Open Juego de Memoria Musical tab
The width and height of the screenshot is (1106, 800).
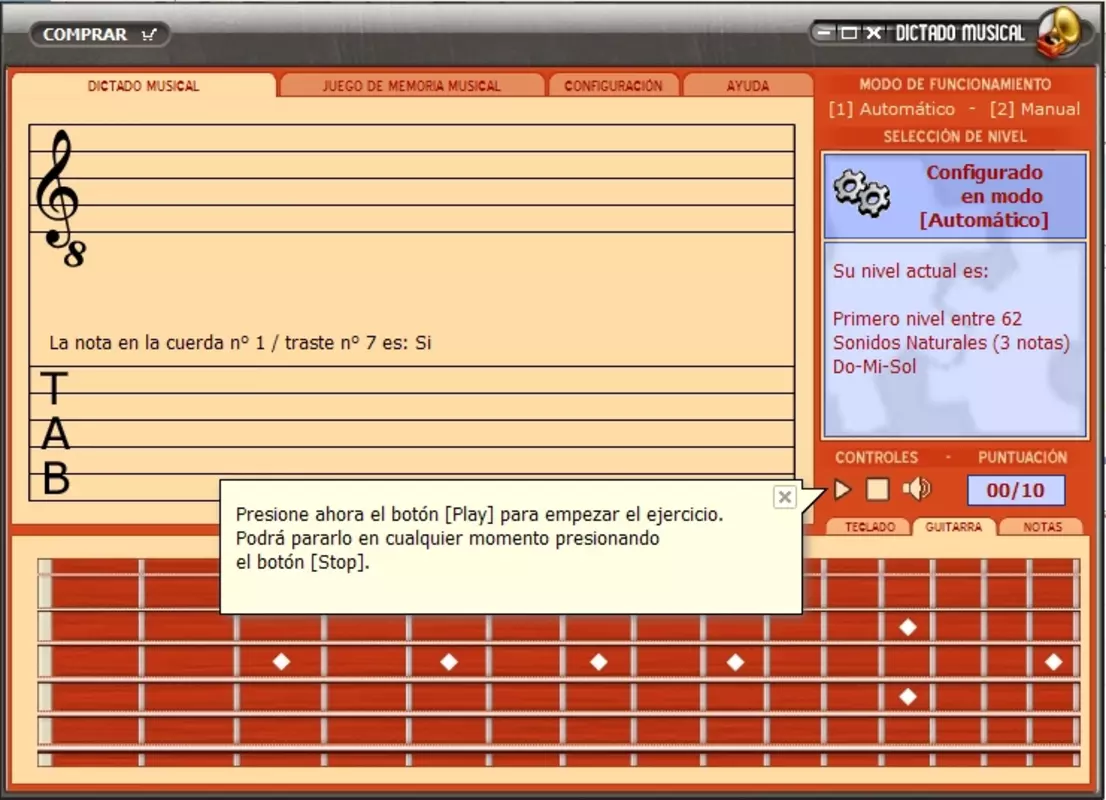412,86
